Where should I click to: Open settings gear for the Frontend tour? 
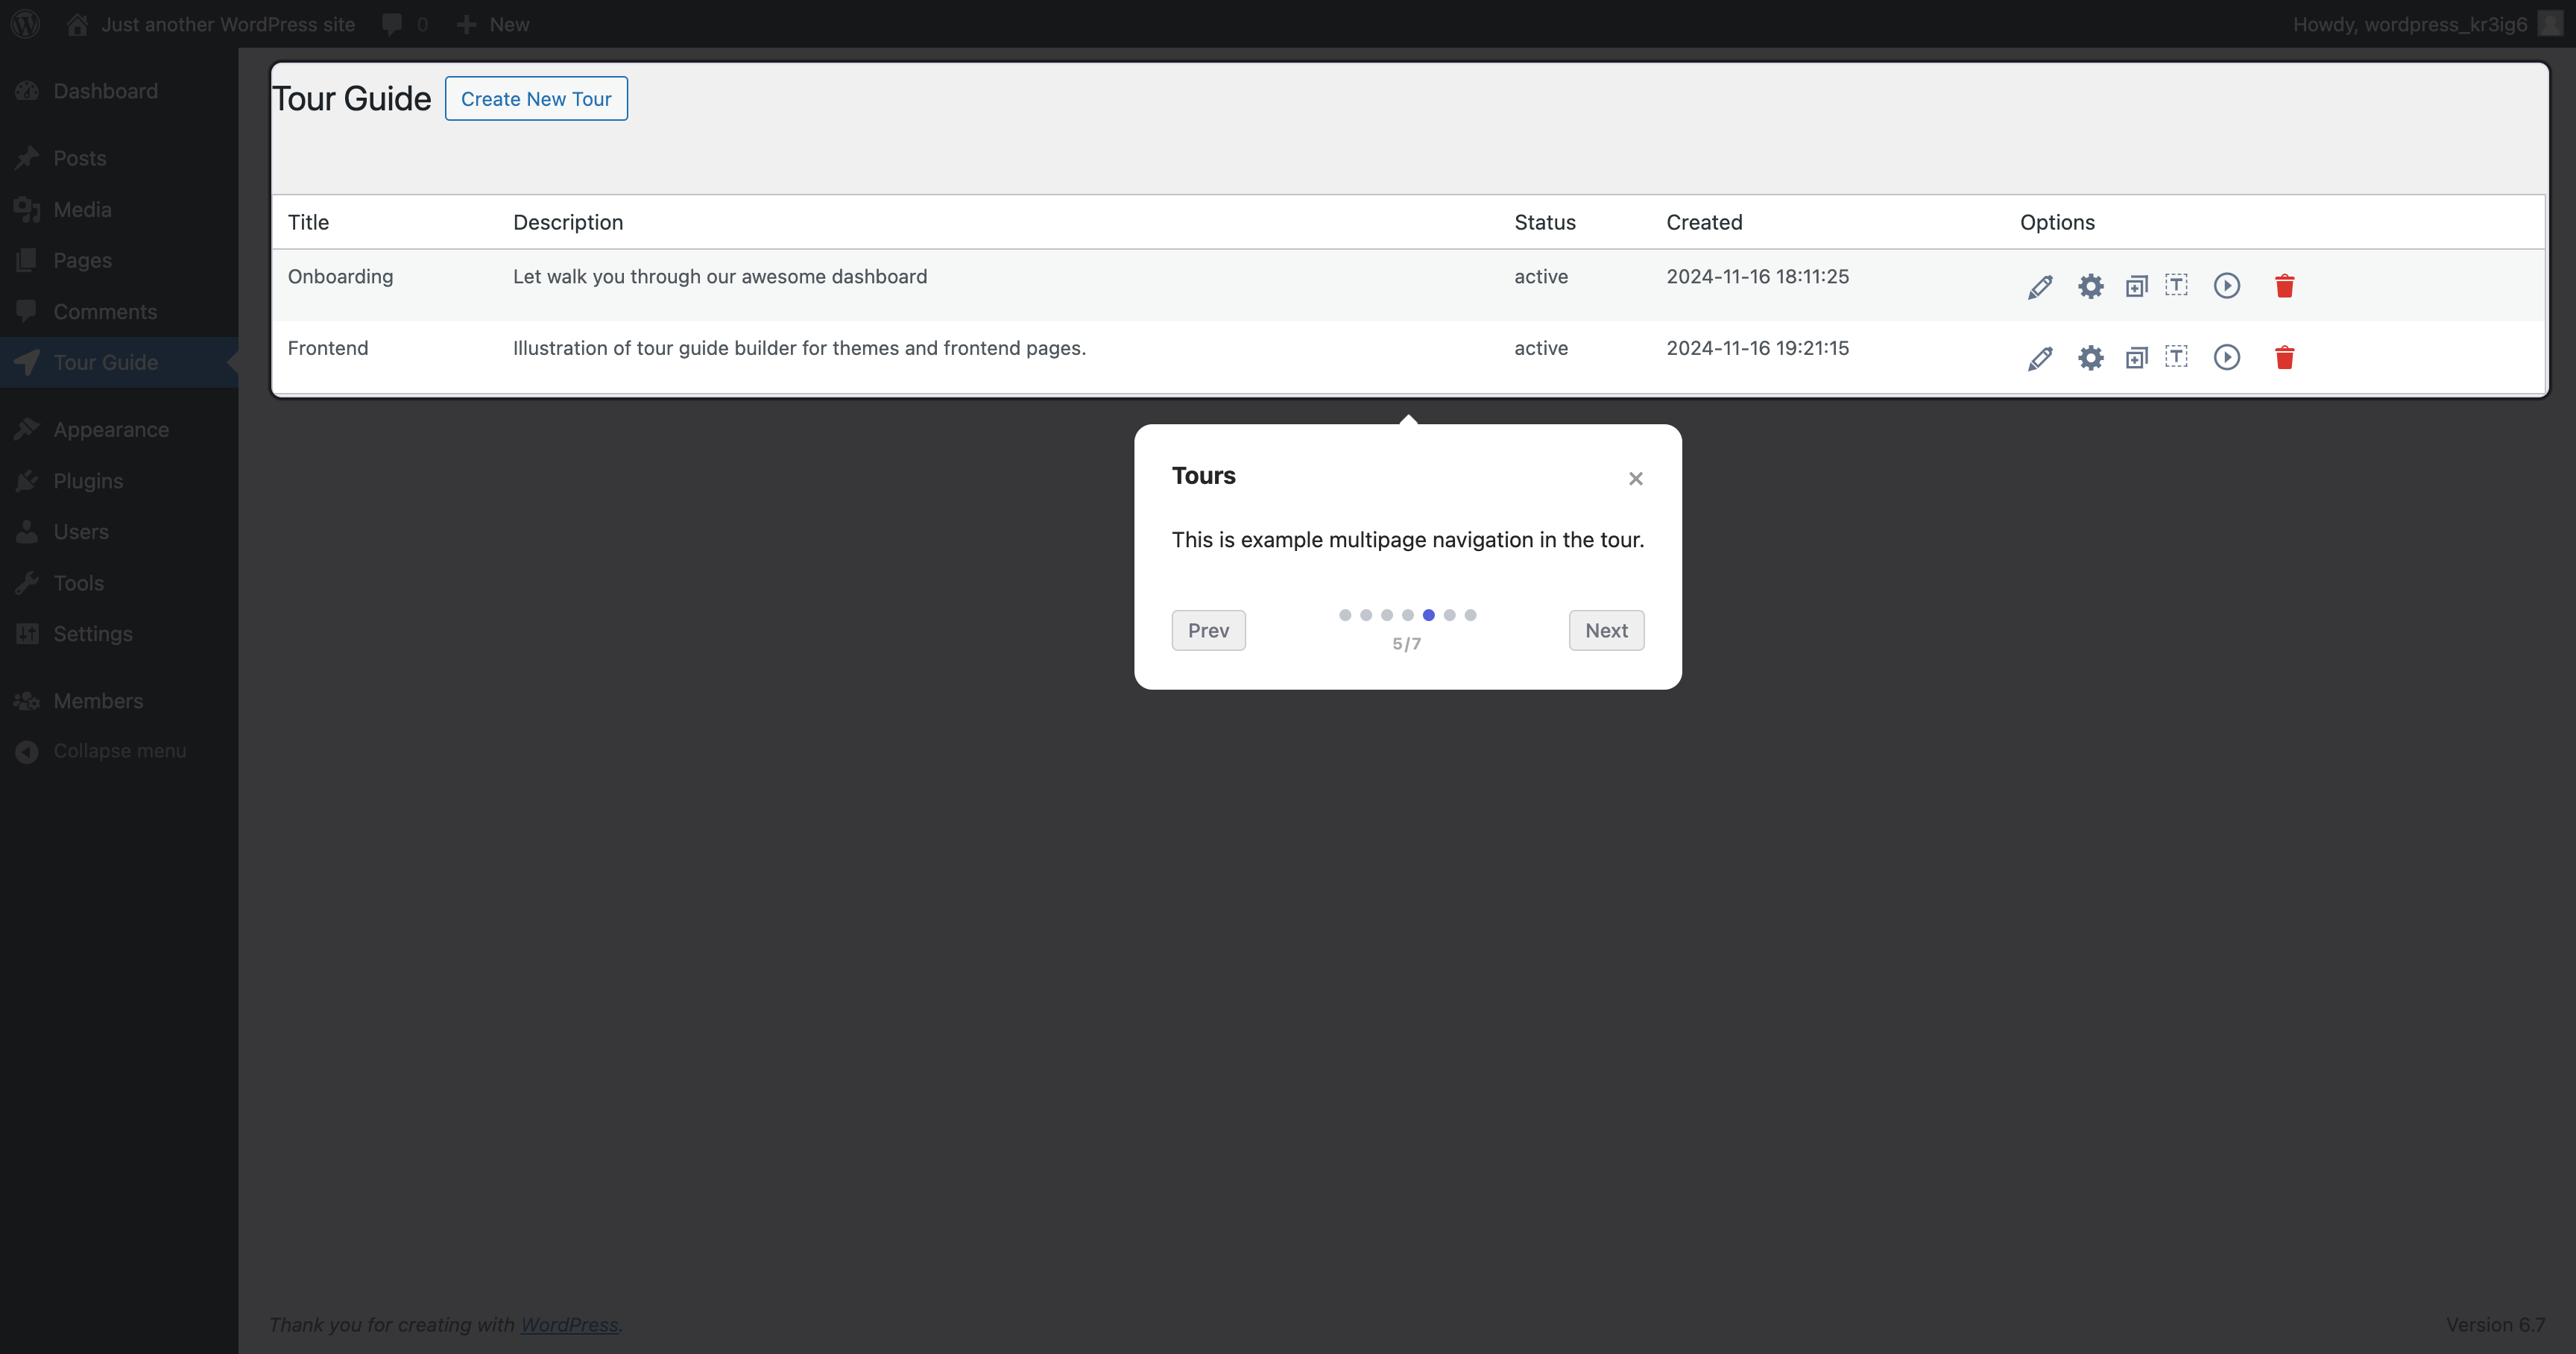pyautogui.click(x=2089, y=357)
